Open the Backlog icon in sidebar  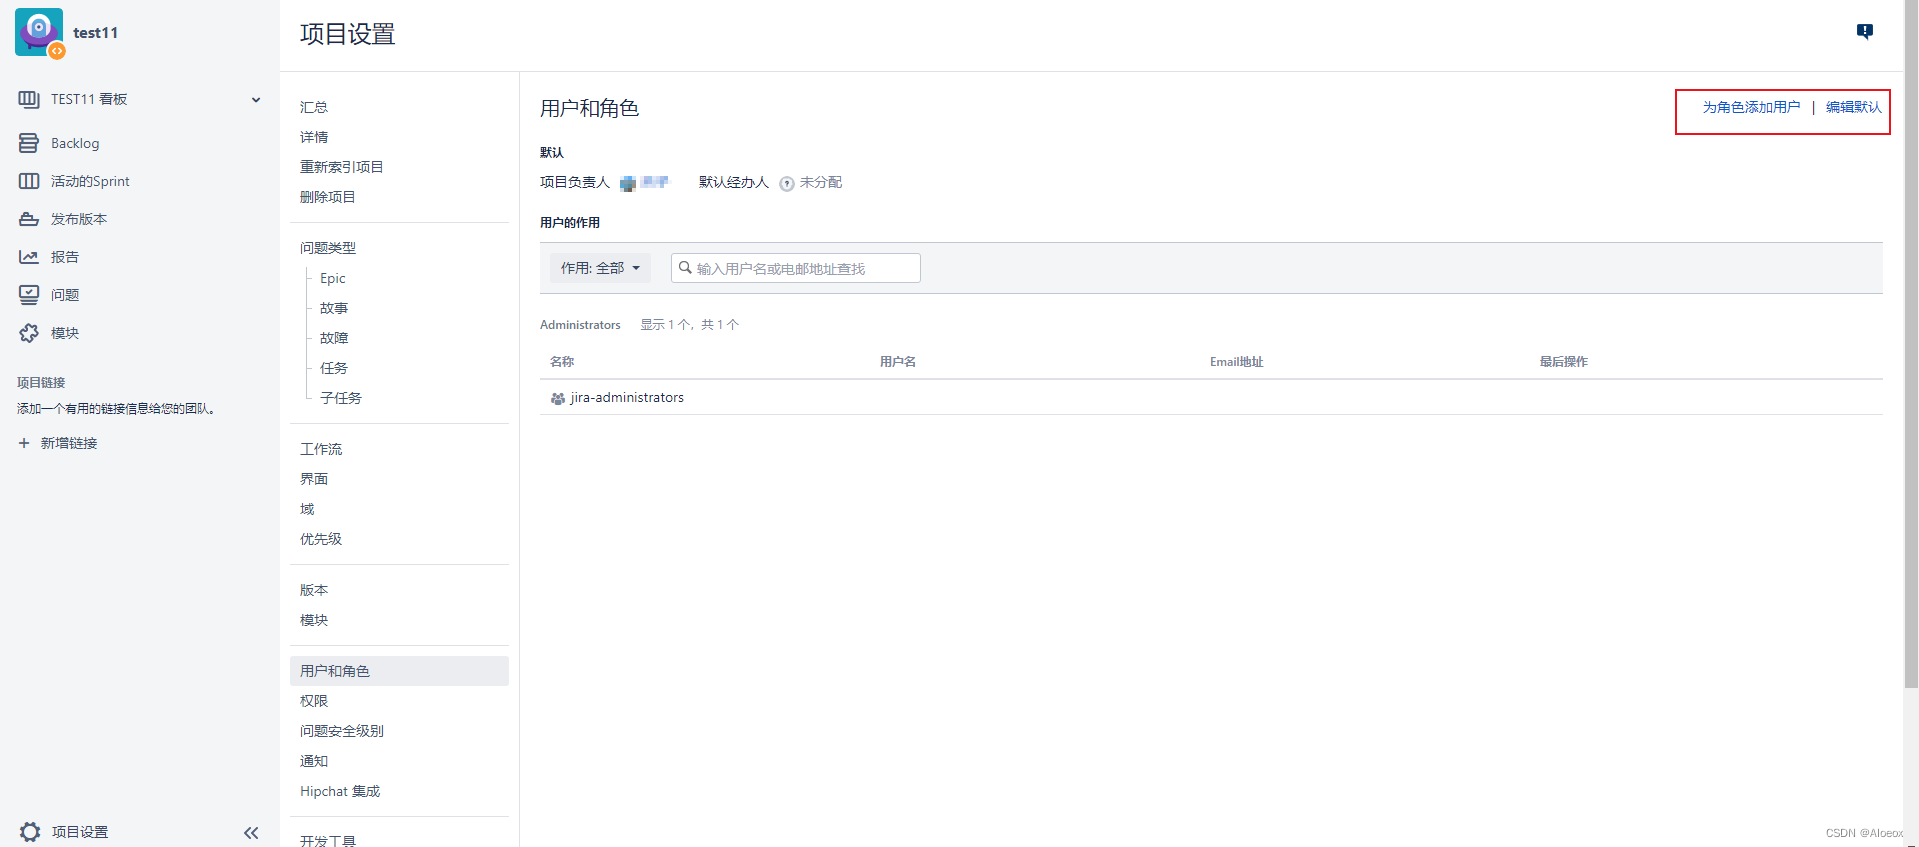click(29, 143)
